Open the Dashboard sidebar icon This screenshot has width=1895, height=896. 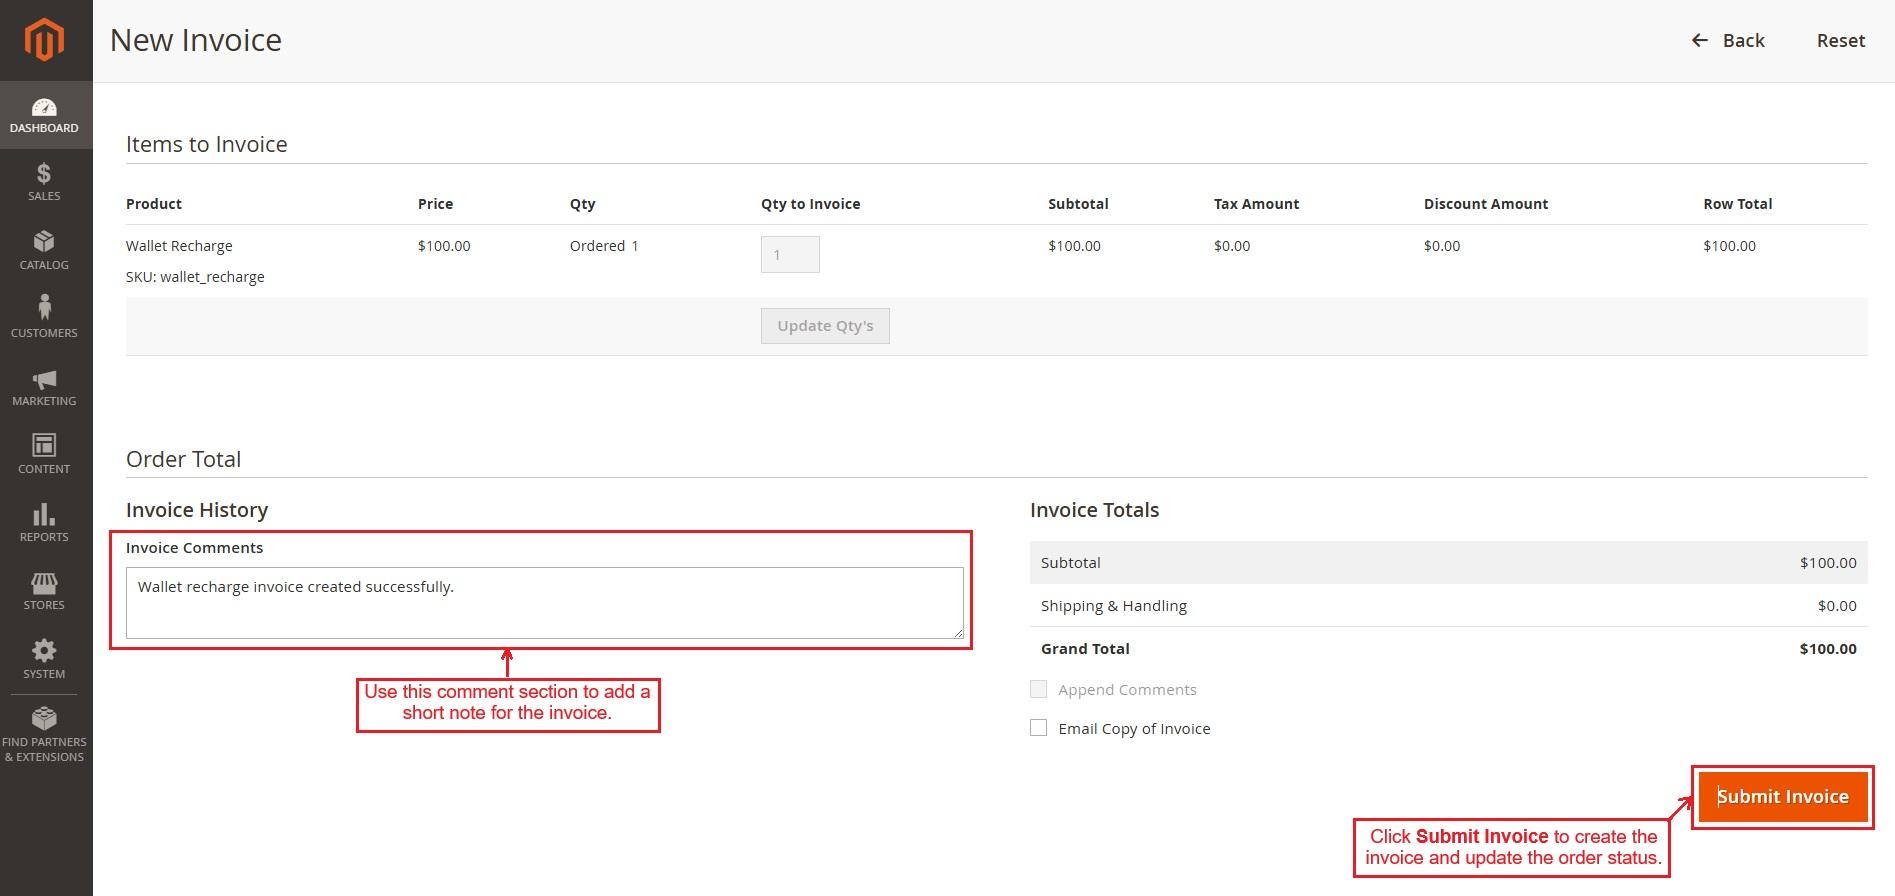[45, 108]
